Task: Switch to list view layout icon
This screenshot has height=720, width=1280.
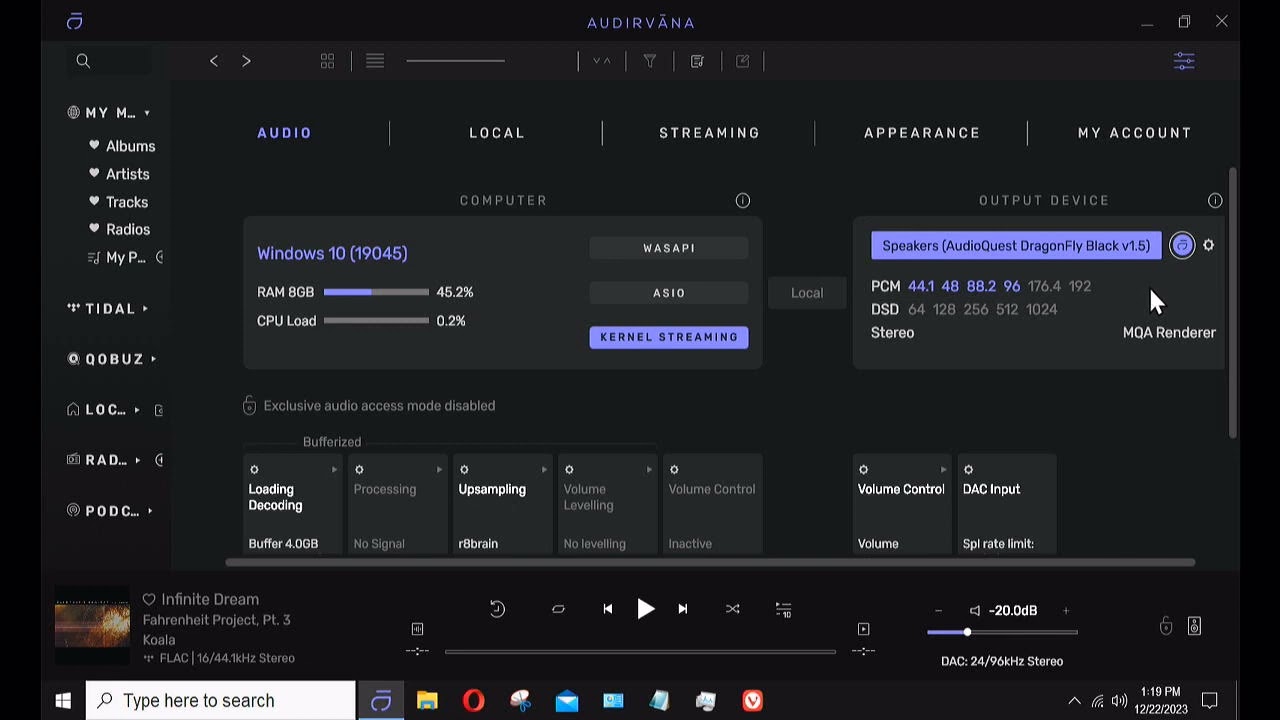Action: coord(375,61)
